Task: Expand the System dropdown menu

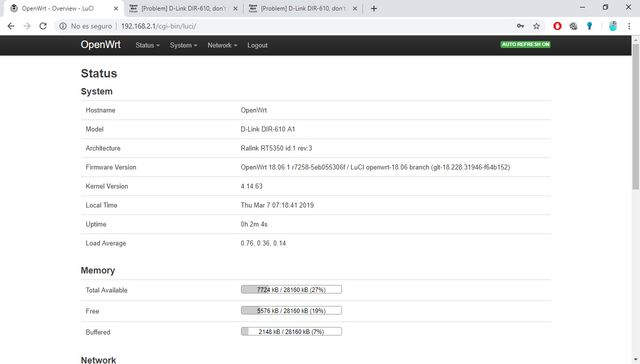Action: (x=183, y=45)
